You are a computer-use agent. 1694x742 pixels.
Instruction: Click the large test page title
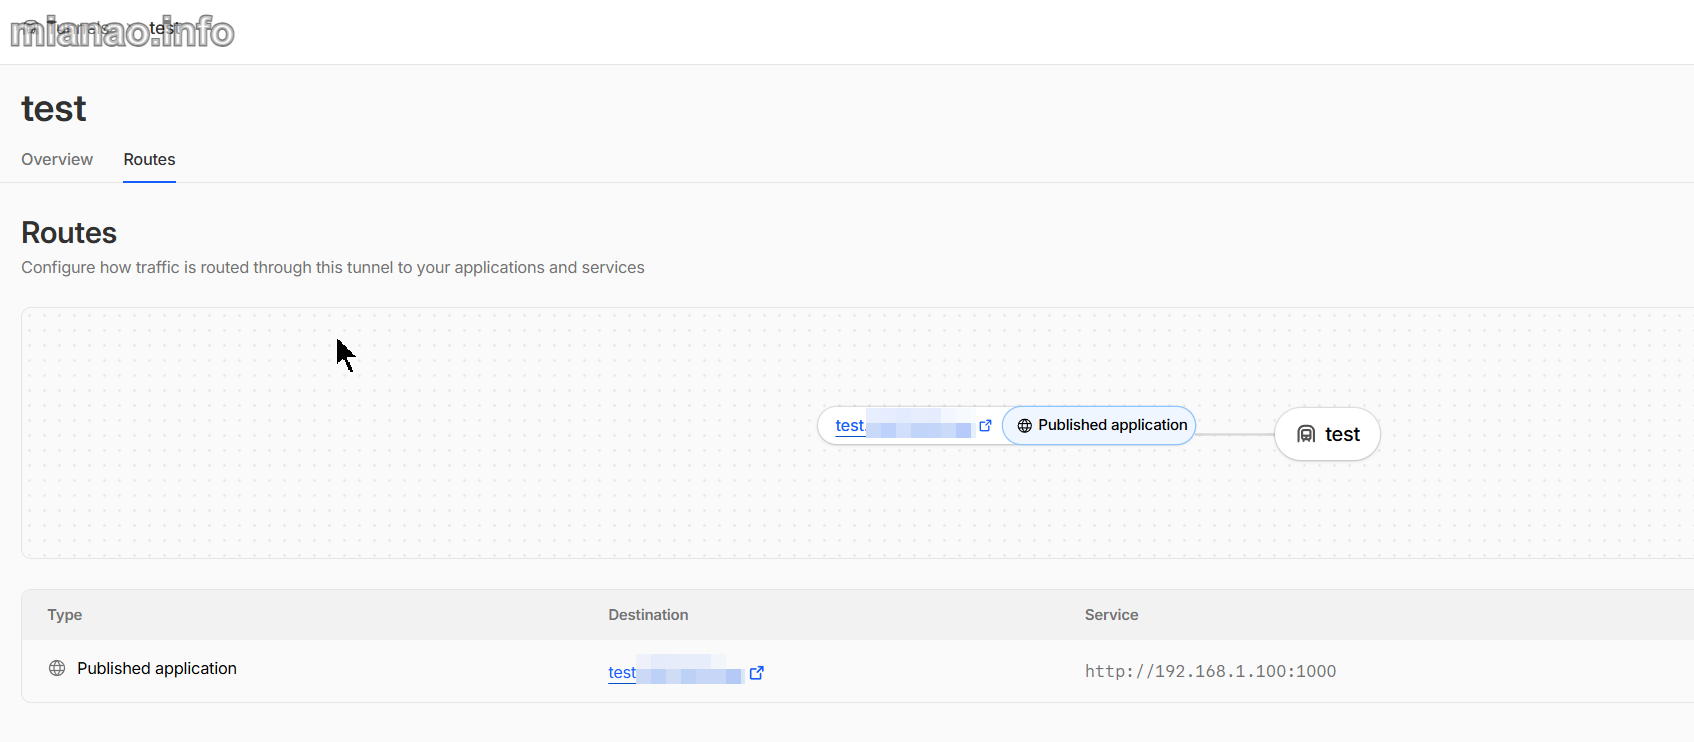coord(54,108)
